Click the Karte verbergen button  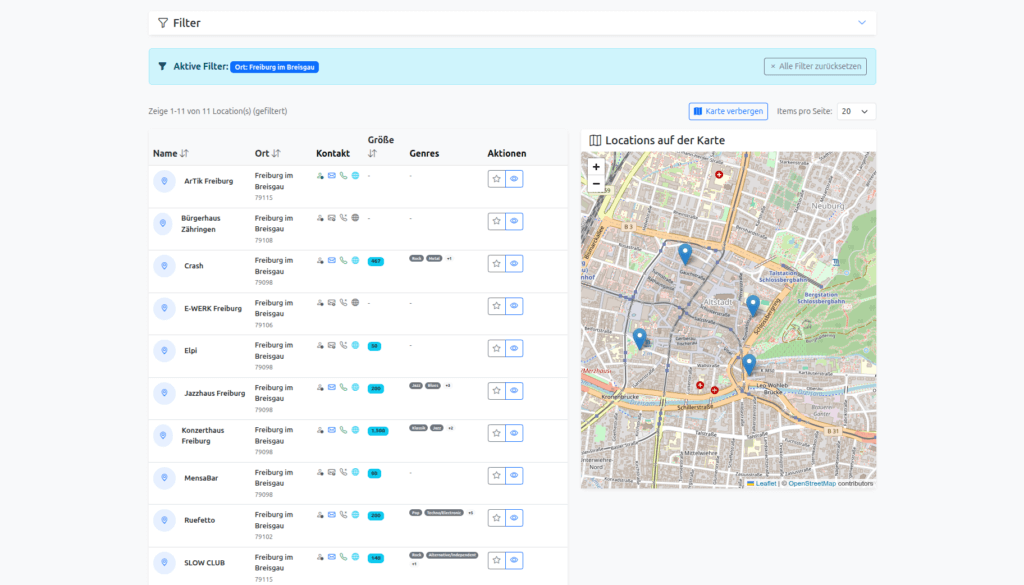pos(728,111)
